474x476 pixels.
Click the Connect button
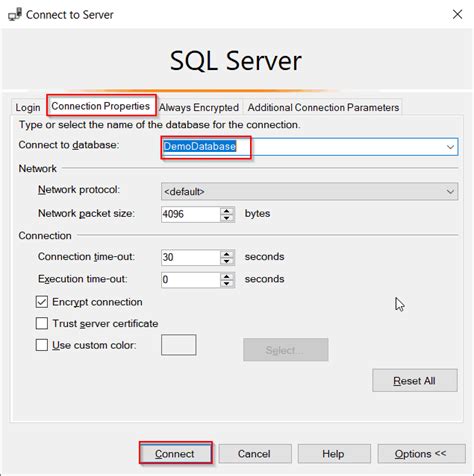coord(175,454)
